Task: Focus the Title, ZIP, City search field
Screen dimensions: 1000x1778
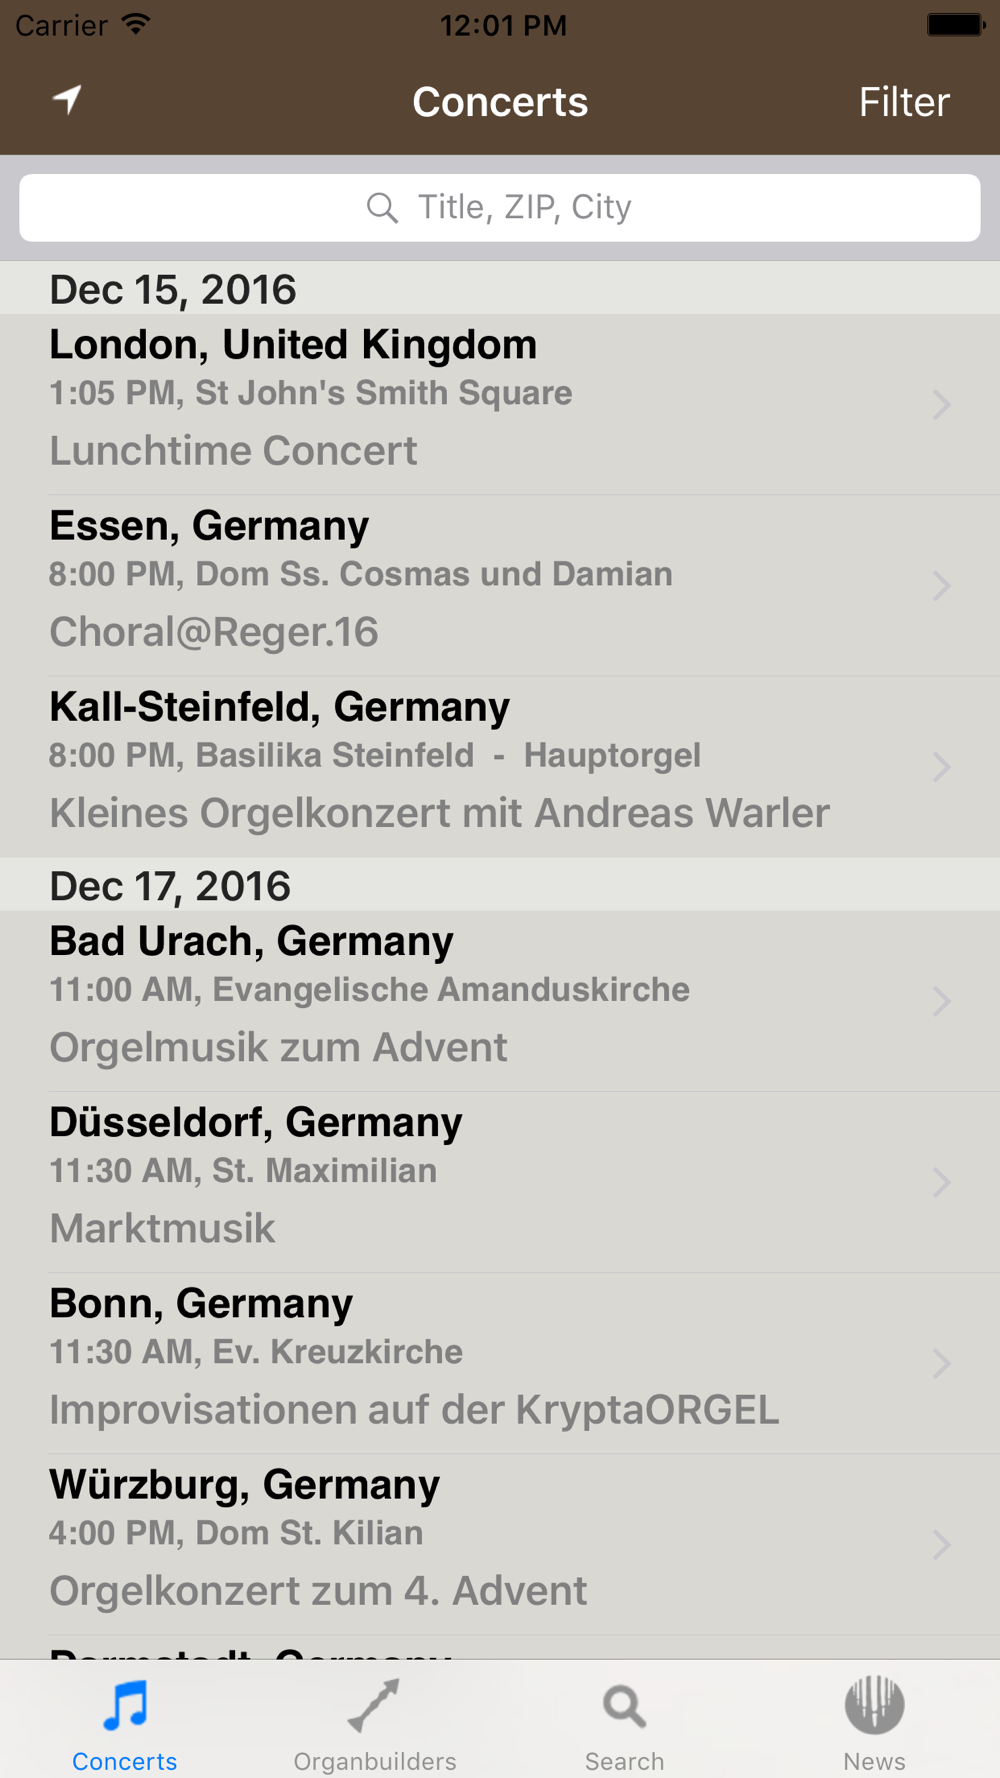Action: click(x=524, y=208)
